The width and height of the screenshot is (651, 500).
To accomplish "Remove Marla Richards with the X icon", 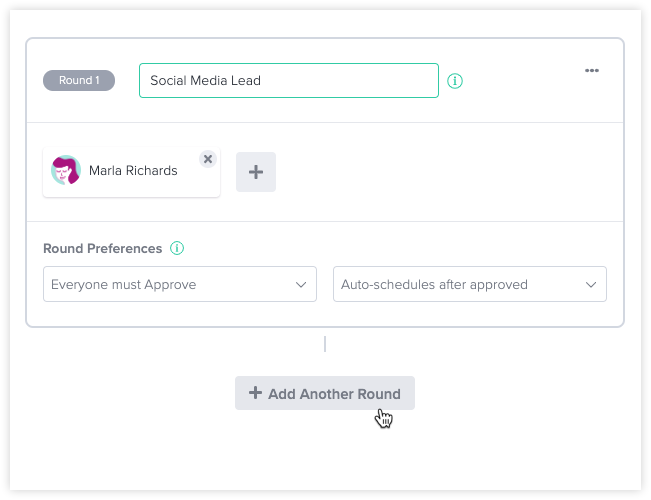I will [x=207, y=159].
